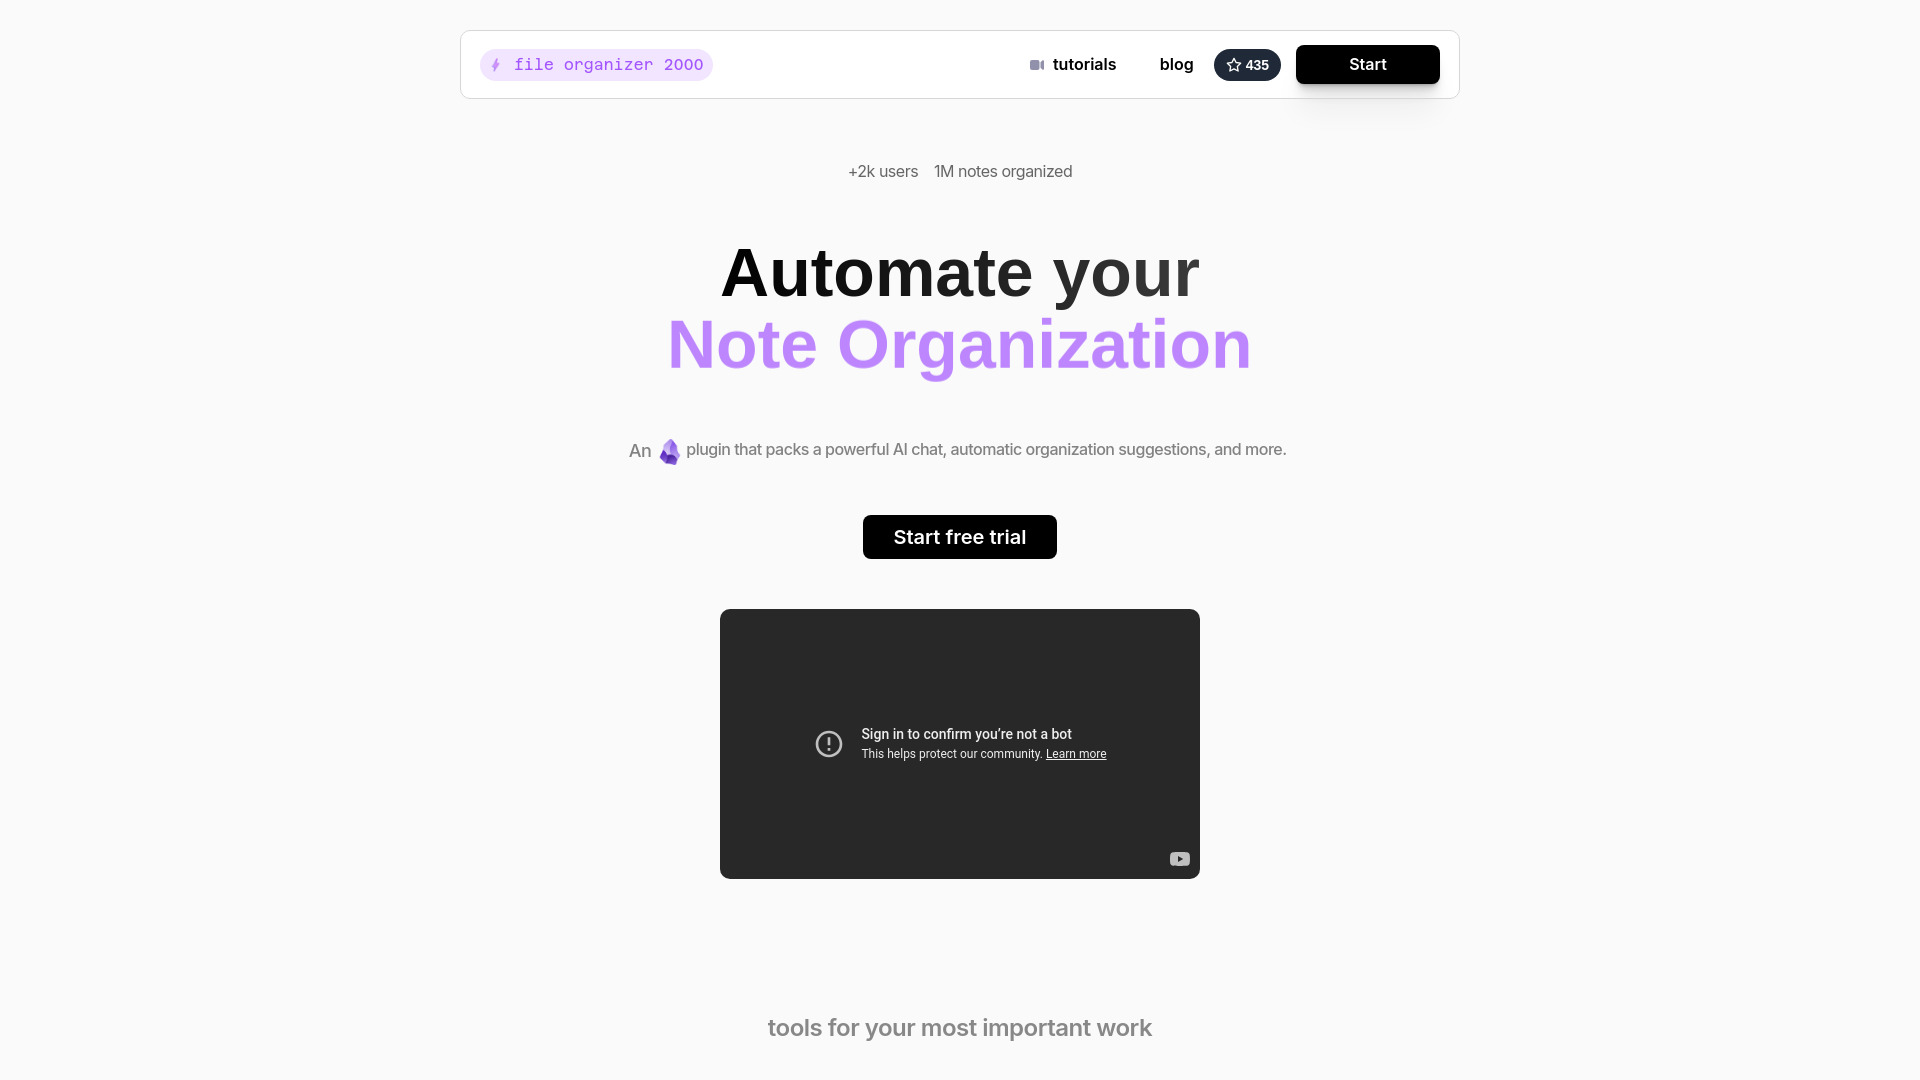Click the Start free trial button
Viewport: 1920px width, 1080px height.
point(960,537)
